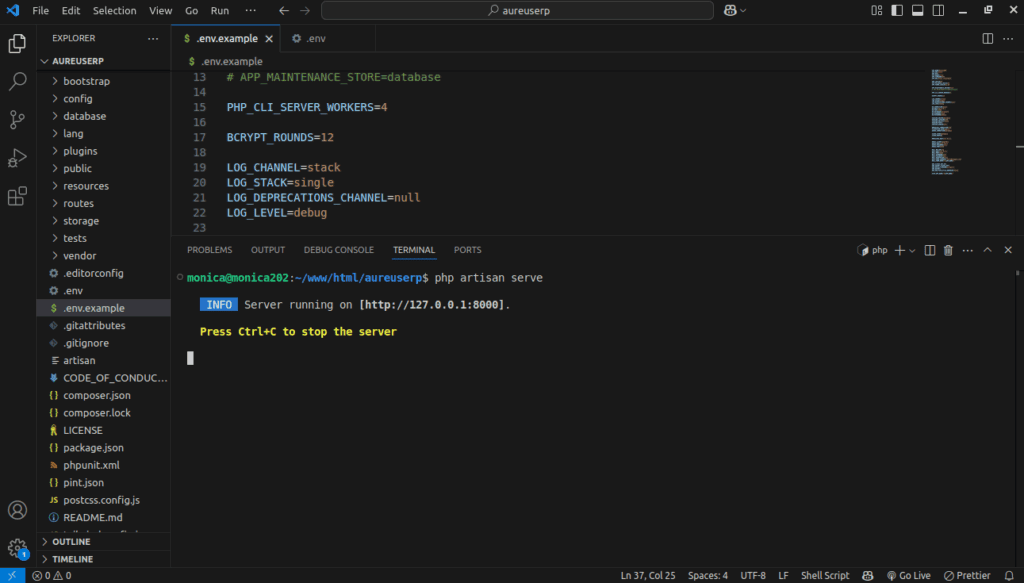Open the Search view in activity bar

click(18, 81)
